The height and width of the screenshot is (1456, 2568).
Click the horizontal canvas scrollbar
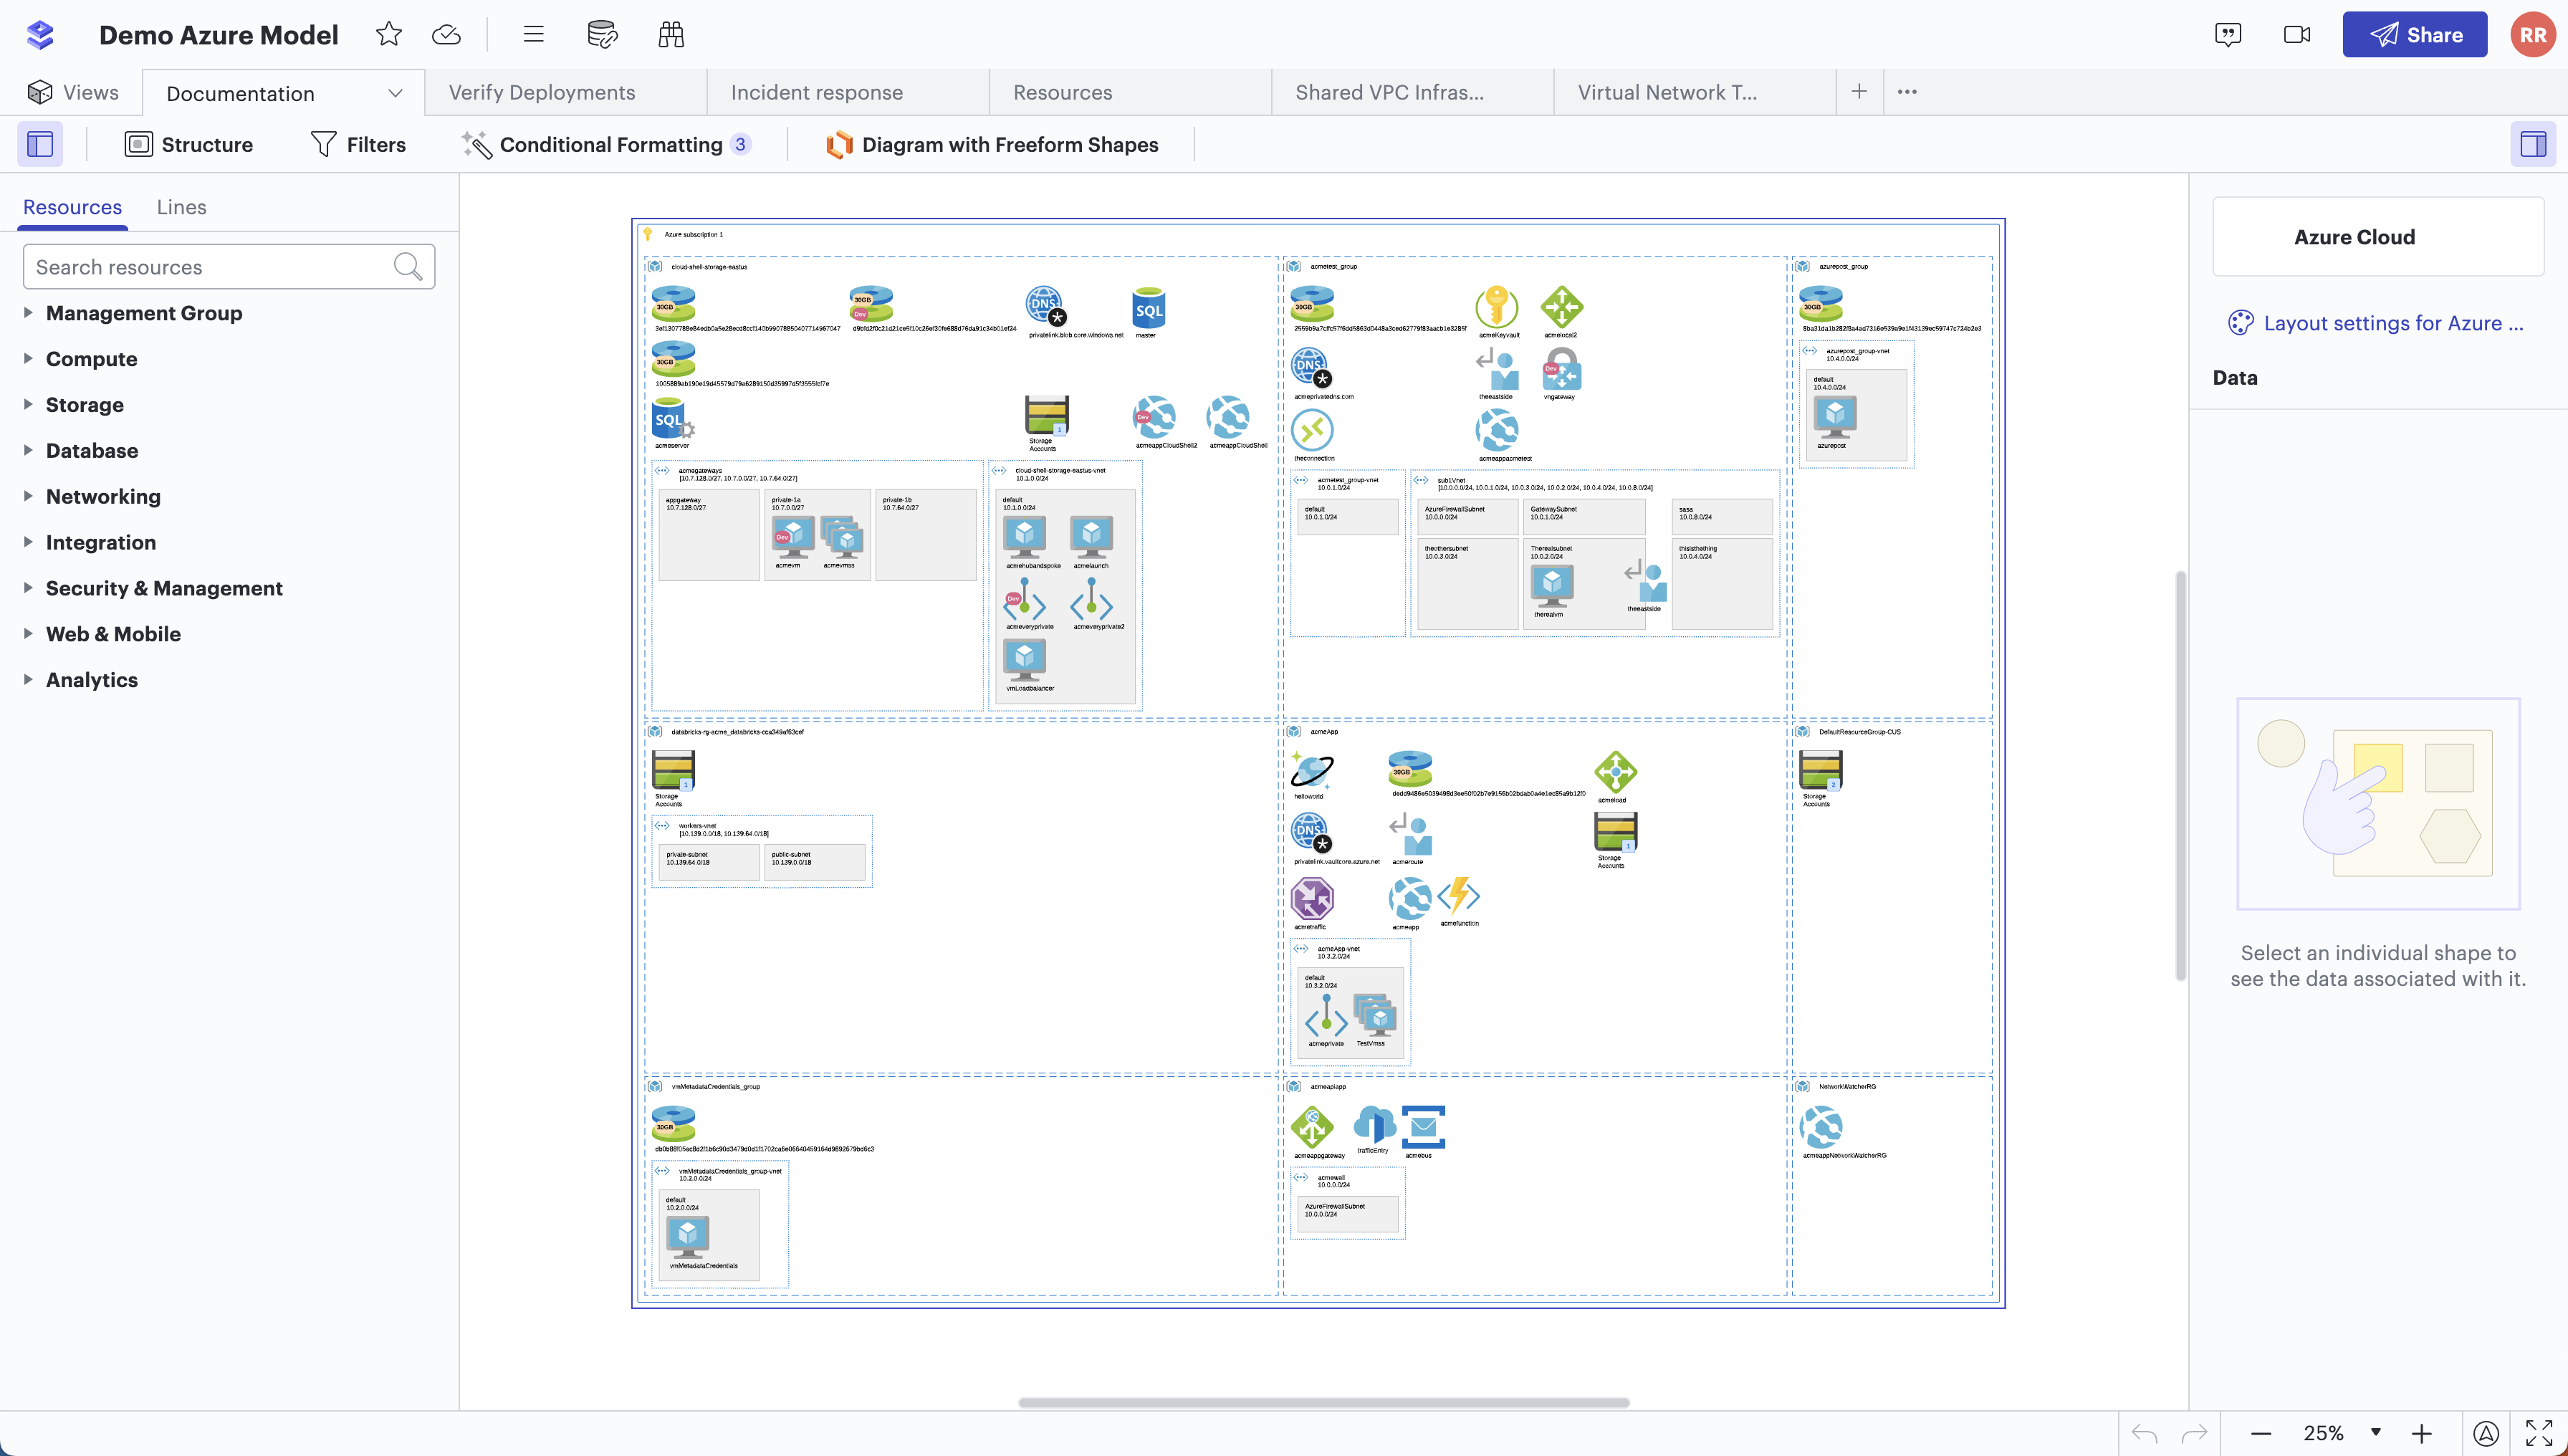[1324, 1402]
